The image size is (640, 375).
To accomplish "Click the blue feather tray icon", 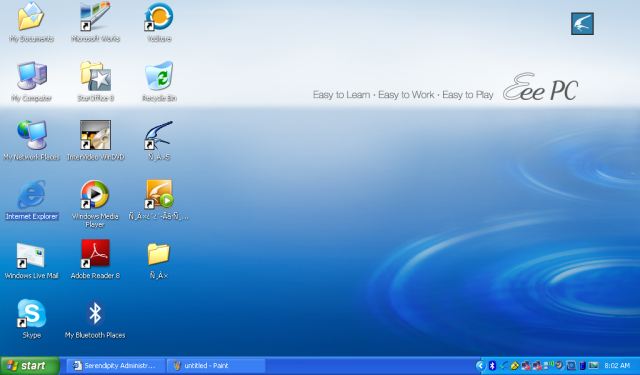I will click(x=504, y=366).
